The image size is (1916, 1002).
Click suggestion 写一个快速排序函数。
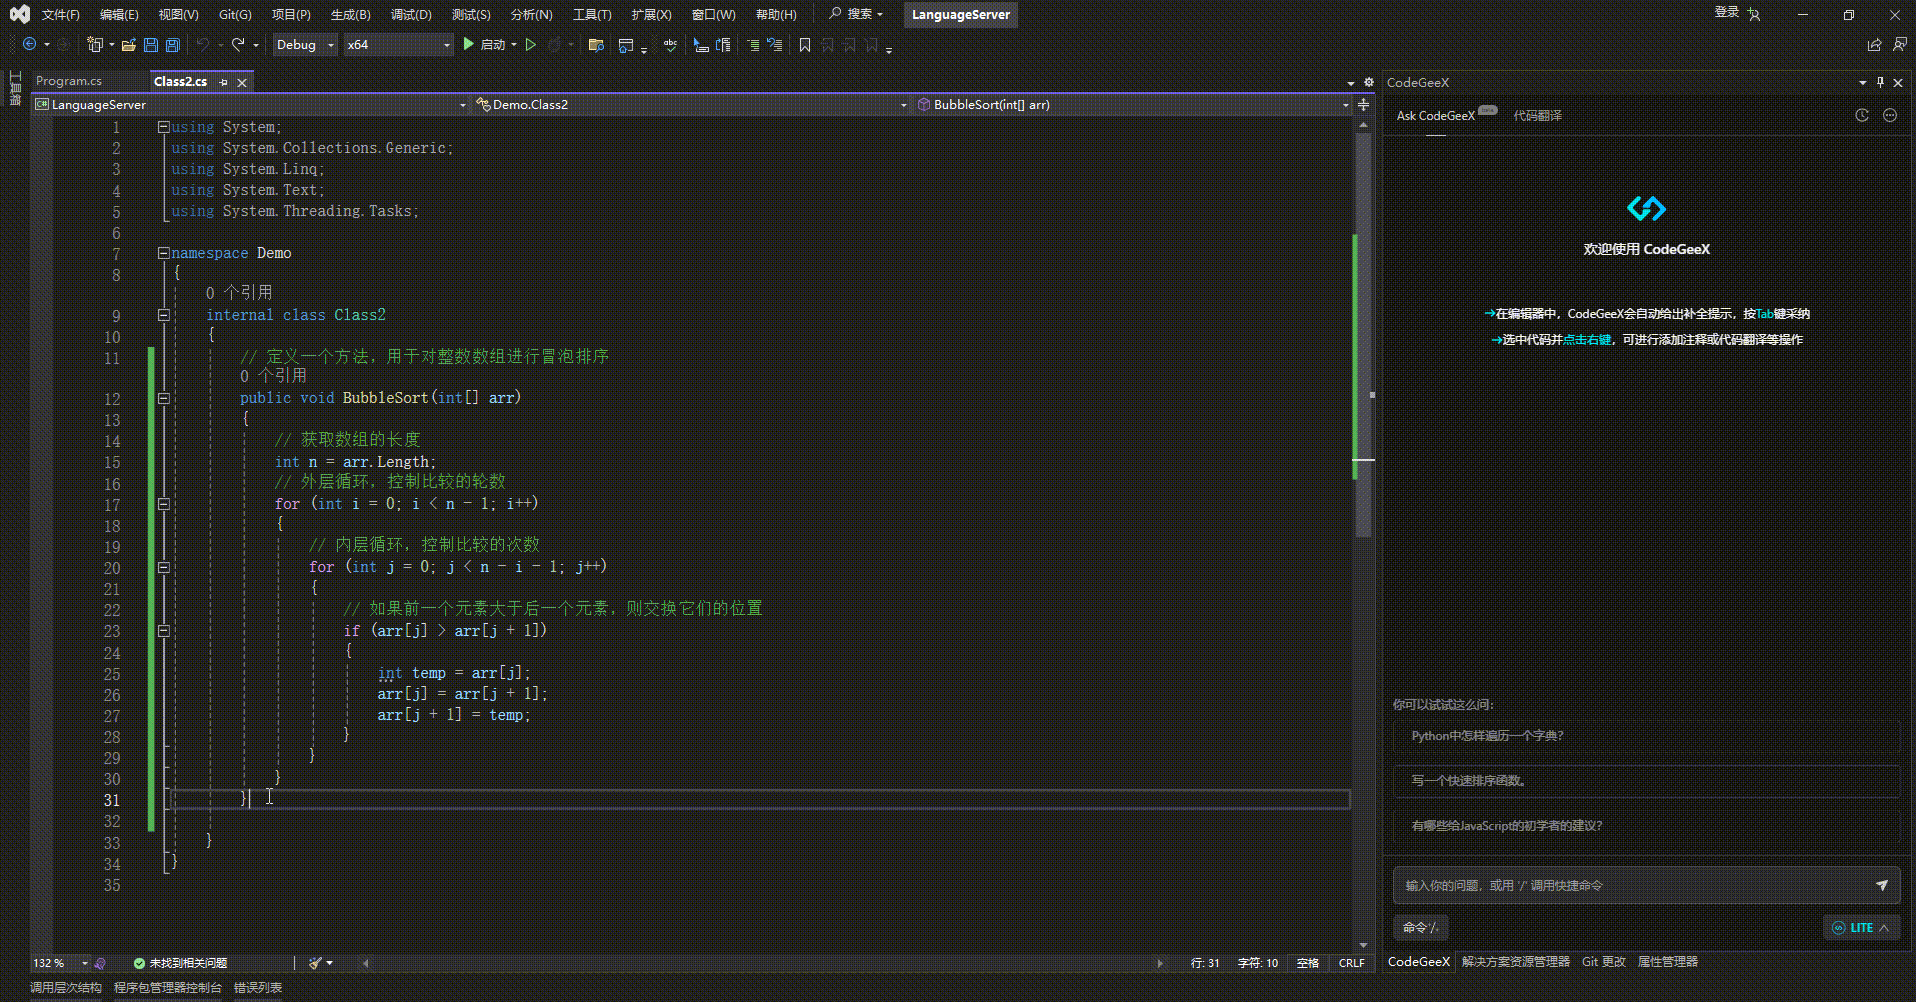pyautogui.click(x=1646, y=780)
